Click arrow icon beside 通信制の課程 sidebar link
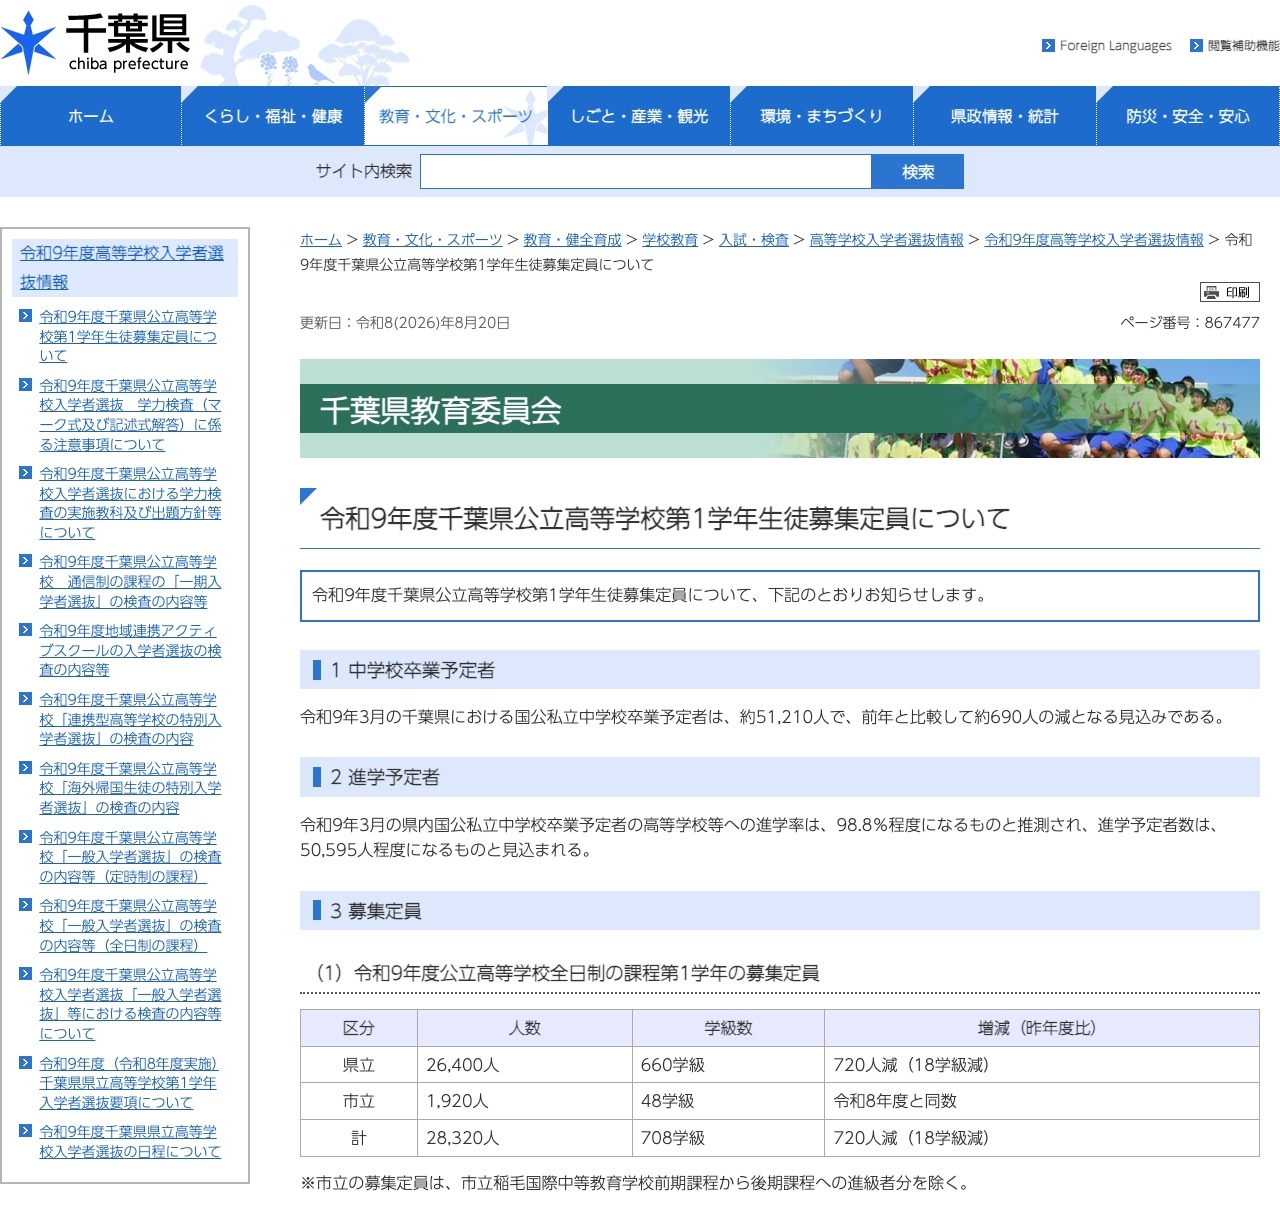The width and height of the screenshot is (1280, 1215). [x=26, y=561]
